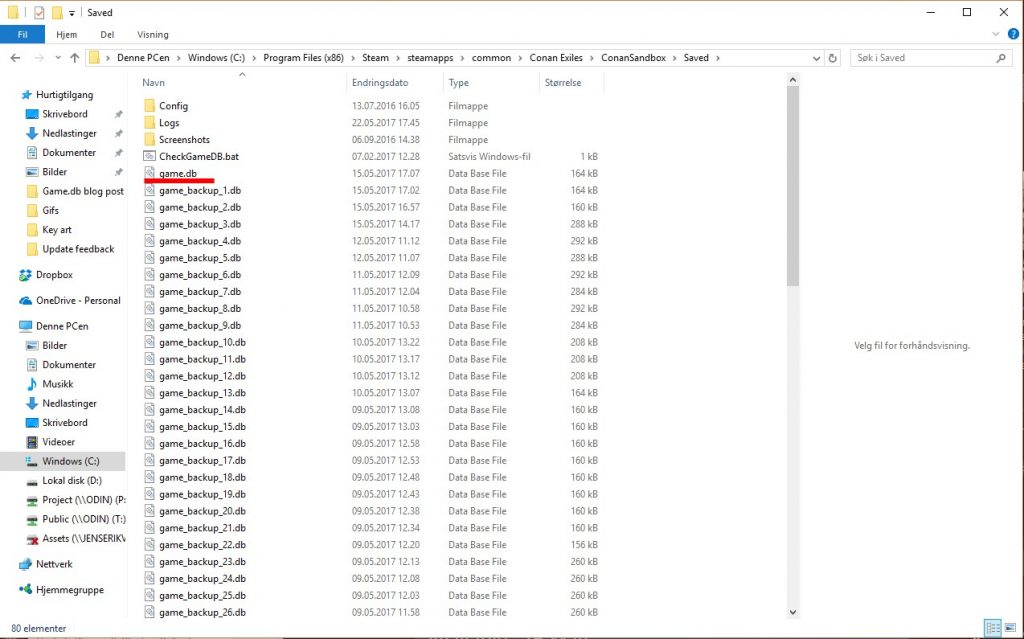Click the Back navigation arrow
This screenshot has width=1024, height=639.
15,58
